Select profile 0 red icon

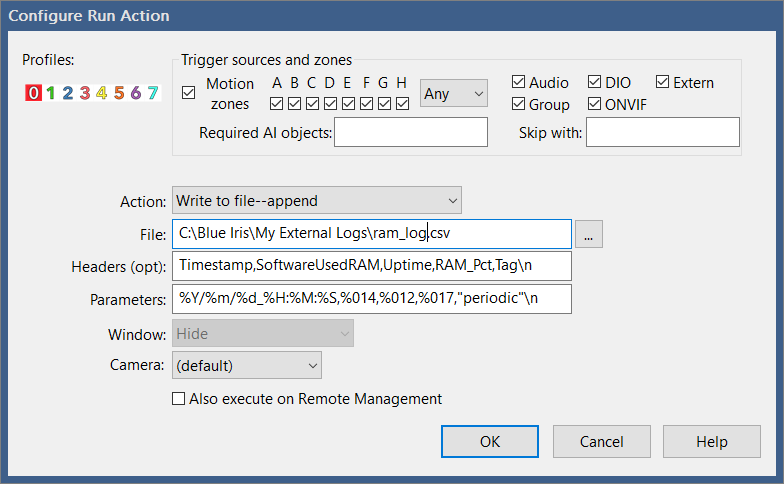(x=33, y=92)
